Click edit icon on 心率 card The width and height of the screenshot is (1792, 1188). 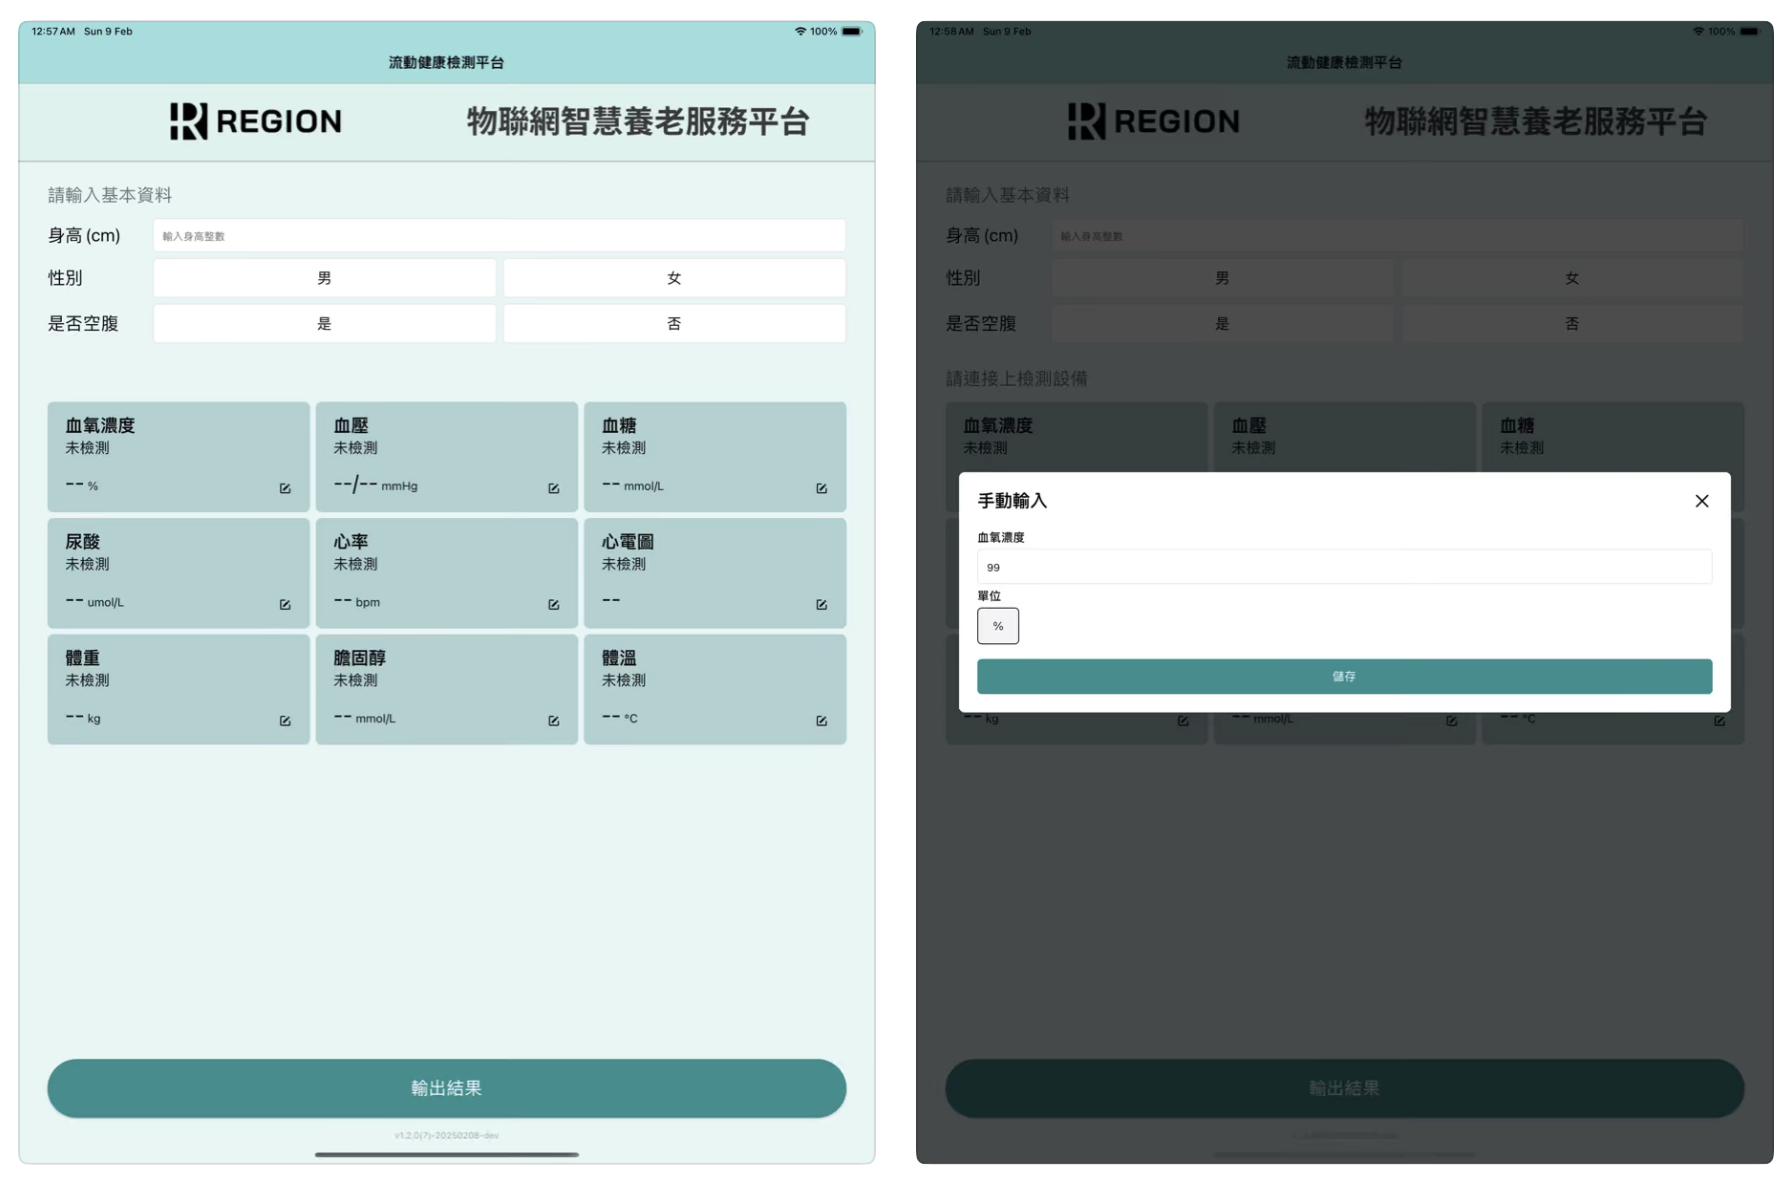(x=553, y=604)
